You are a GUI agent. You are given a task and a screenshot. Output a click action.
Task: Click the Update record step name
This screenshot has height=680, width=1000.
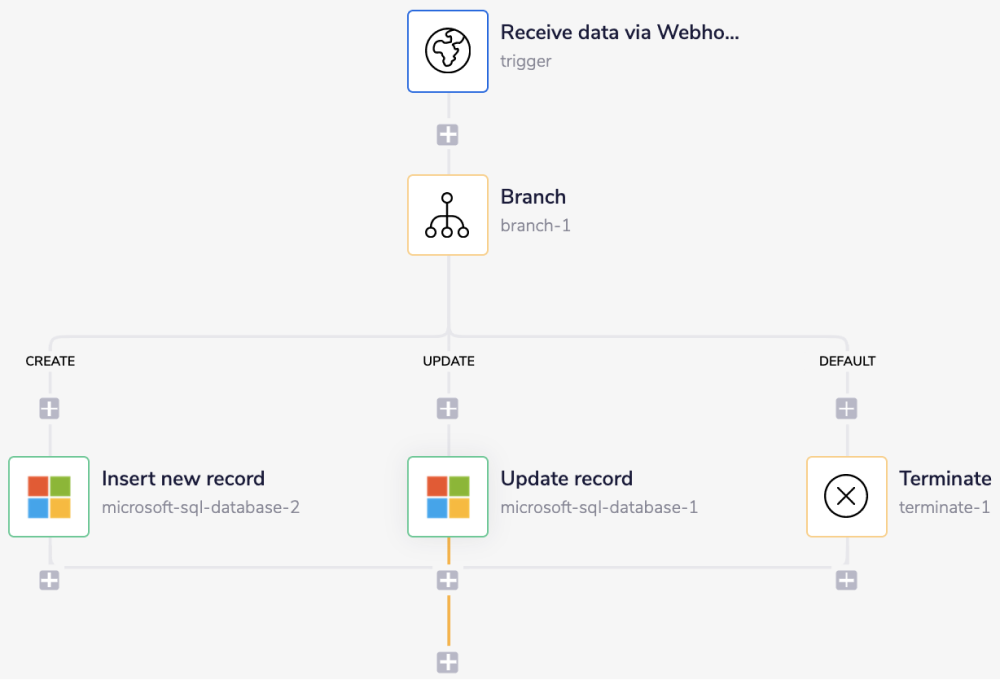click(566, 478)
